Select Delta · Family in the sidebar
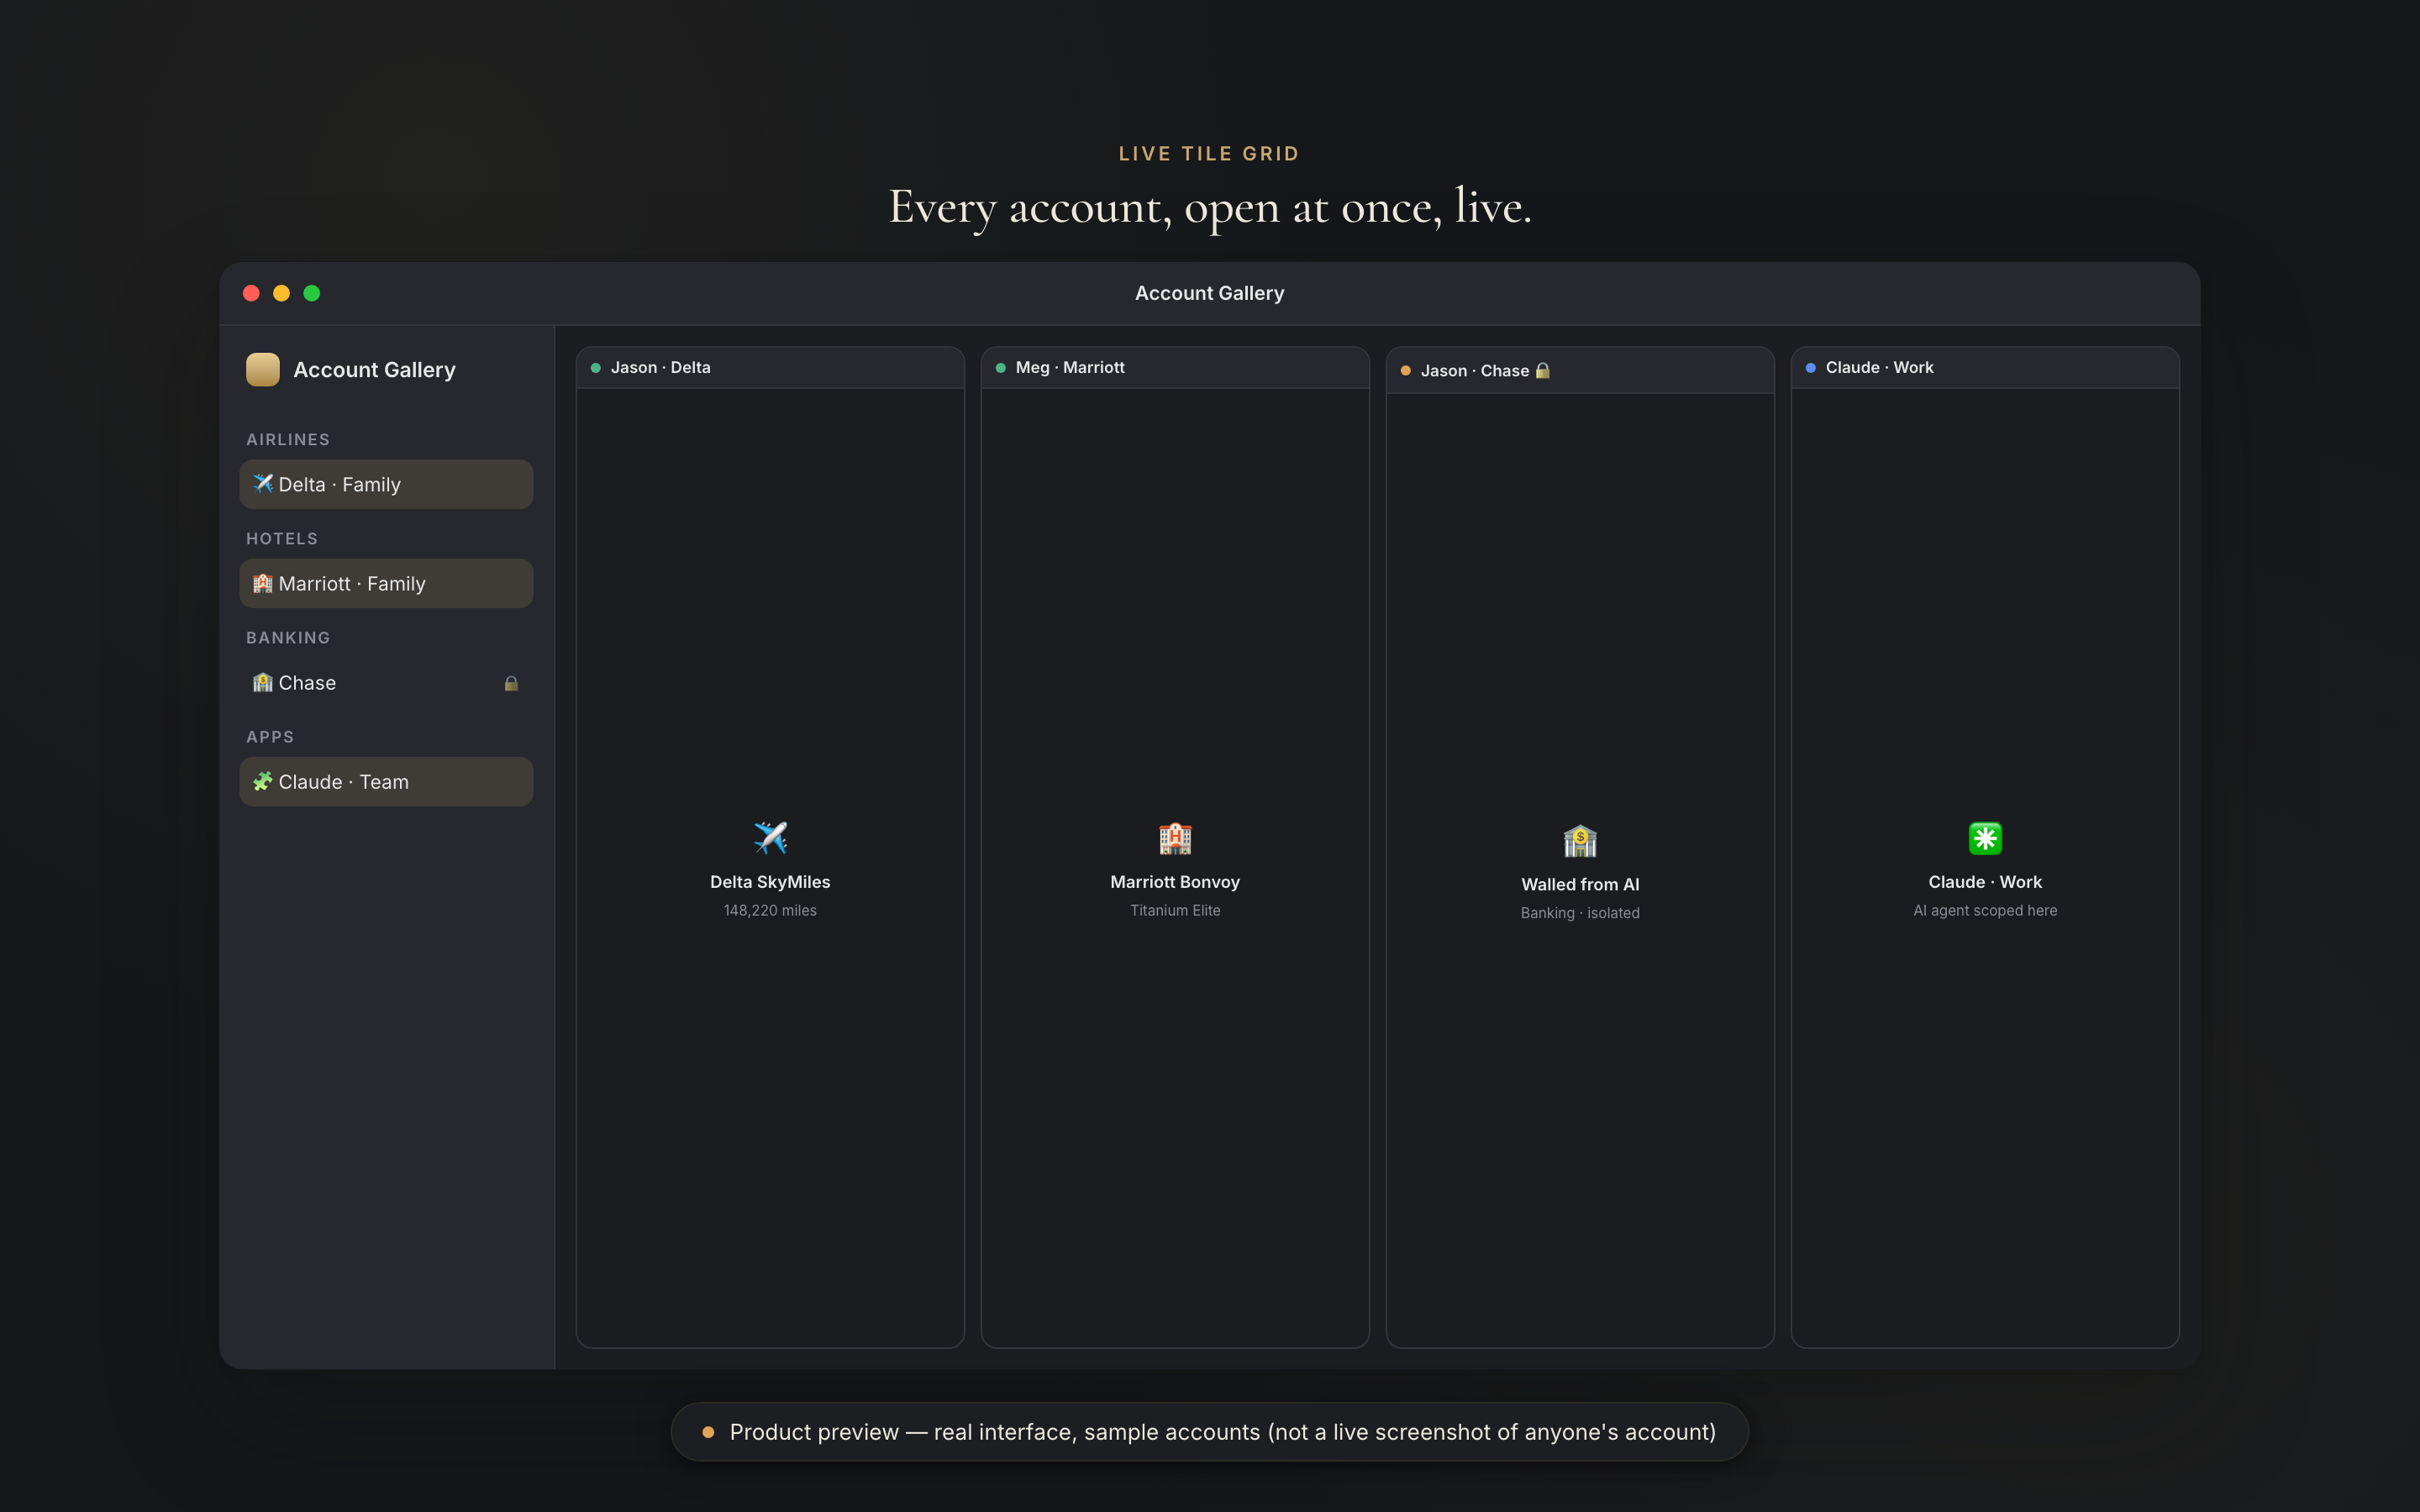 [x=386, y=484]
